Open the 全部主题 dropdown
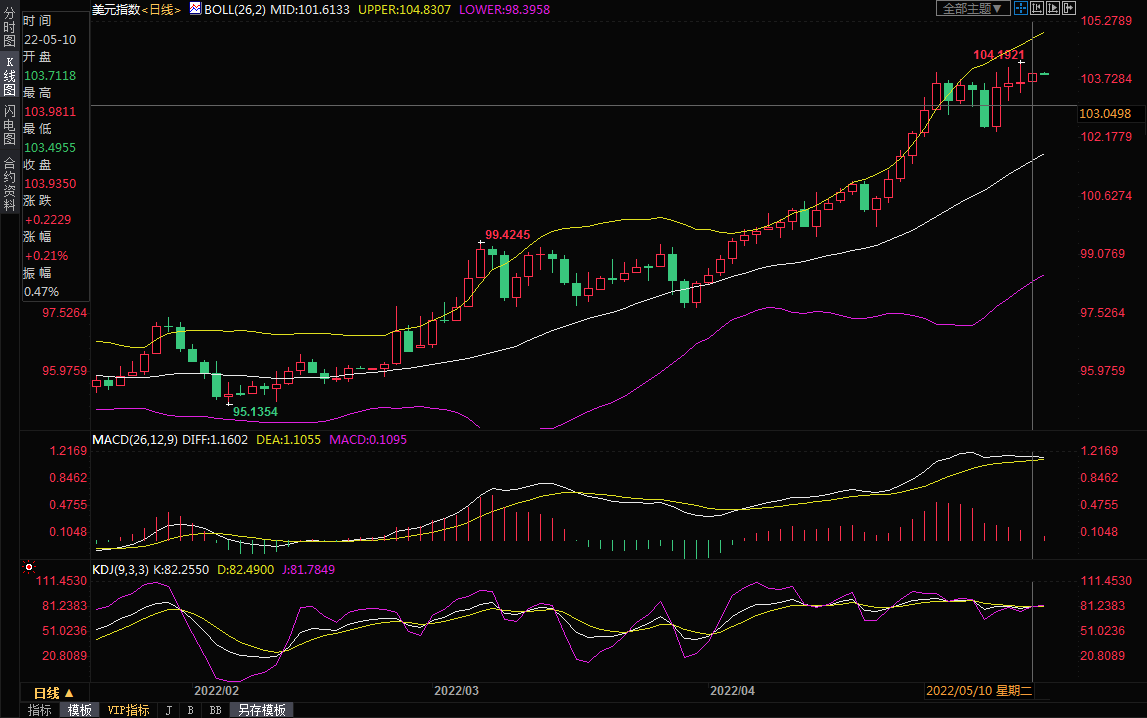This screenshot has width=1147, height=718. click(x=971, y=8)
